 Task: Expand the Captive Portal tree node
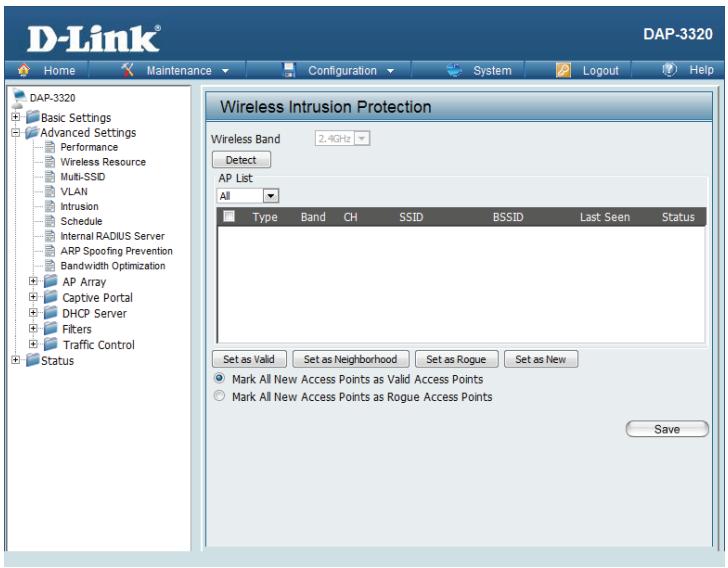tap(33, 297)
